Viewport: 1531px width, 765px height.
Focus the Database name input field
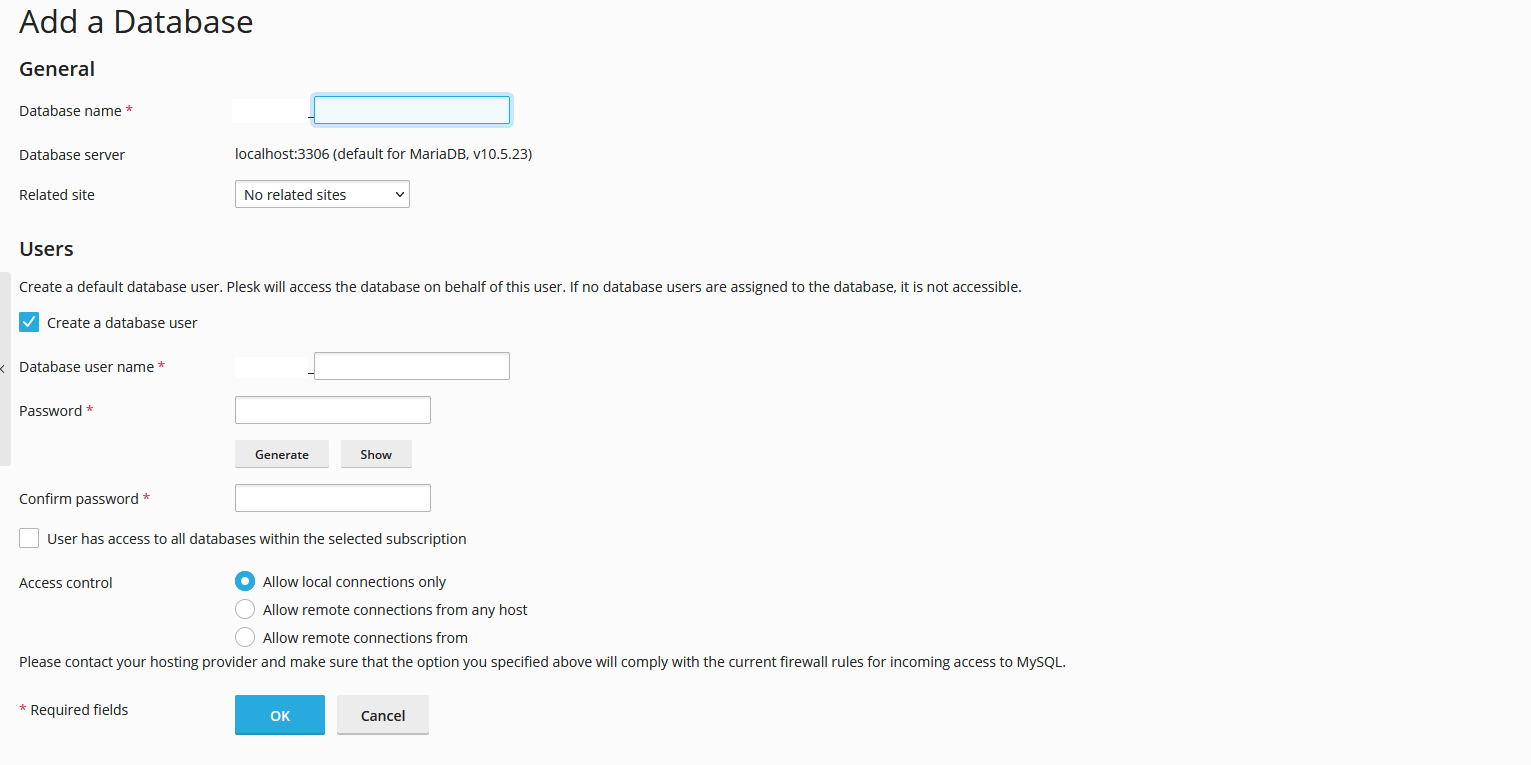pyautogui.click(x=410, y=109)
